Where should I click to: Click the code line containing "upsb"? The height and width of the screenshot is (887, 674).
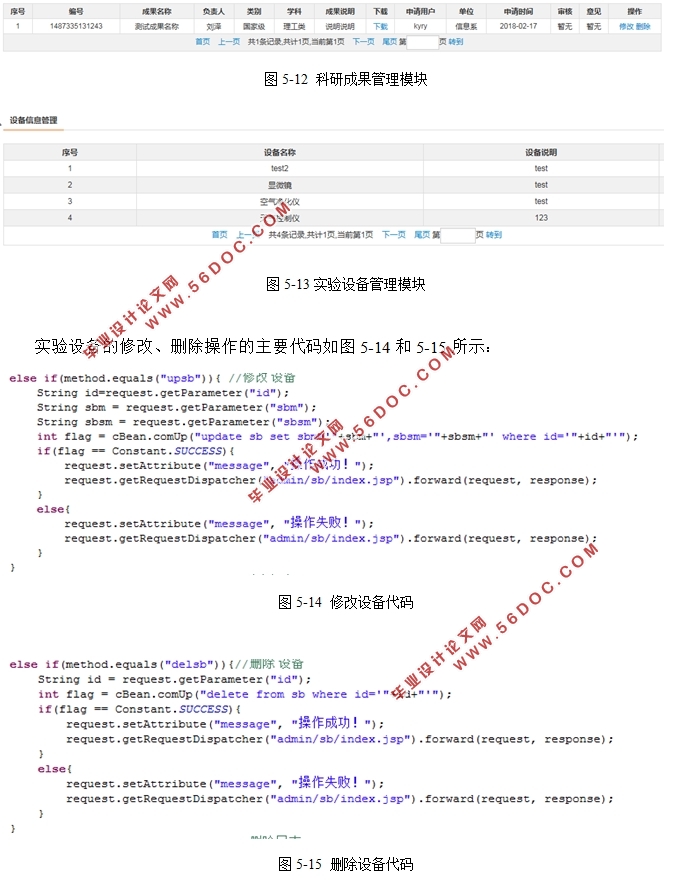click(x=152, y=378)
